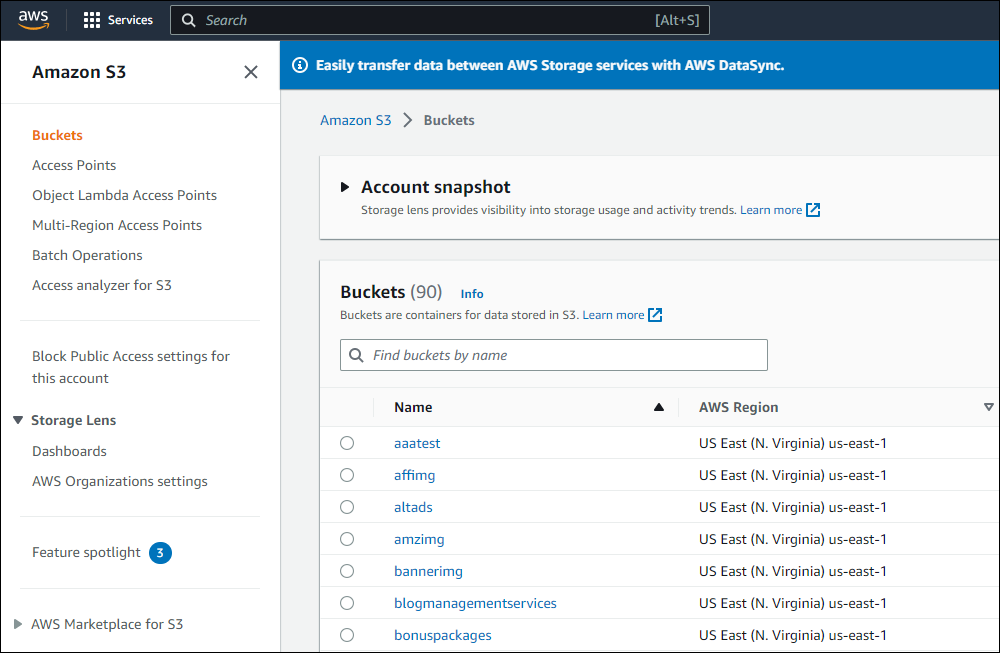Select the amzimg bucket radio button

point(347,539)
